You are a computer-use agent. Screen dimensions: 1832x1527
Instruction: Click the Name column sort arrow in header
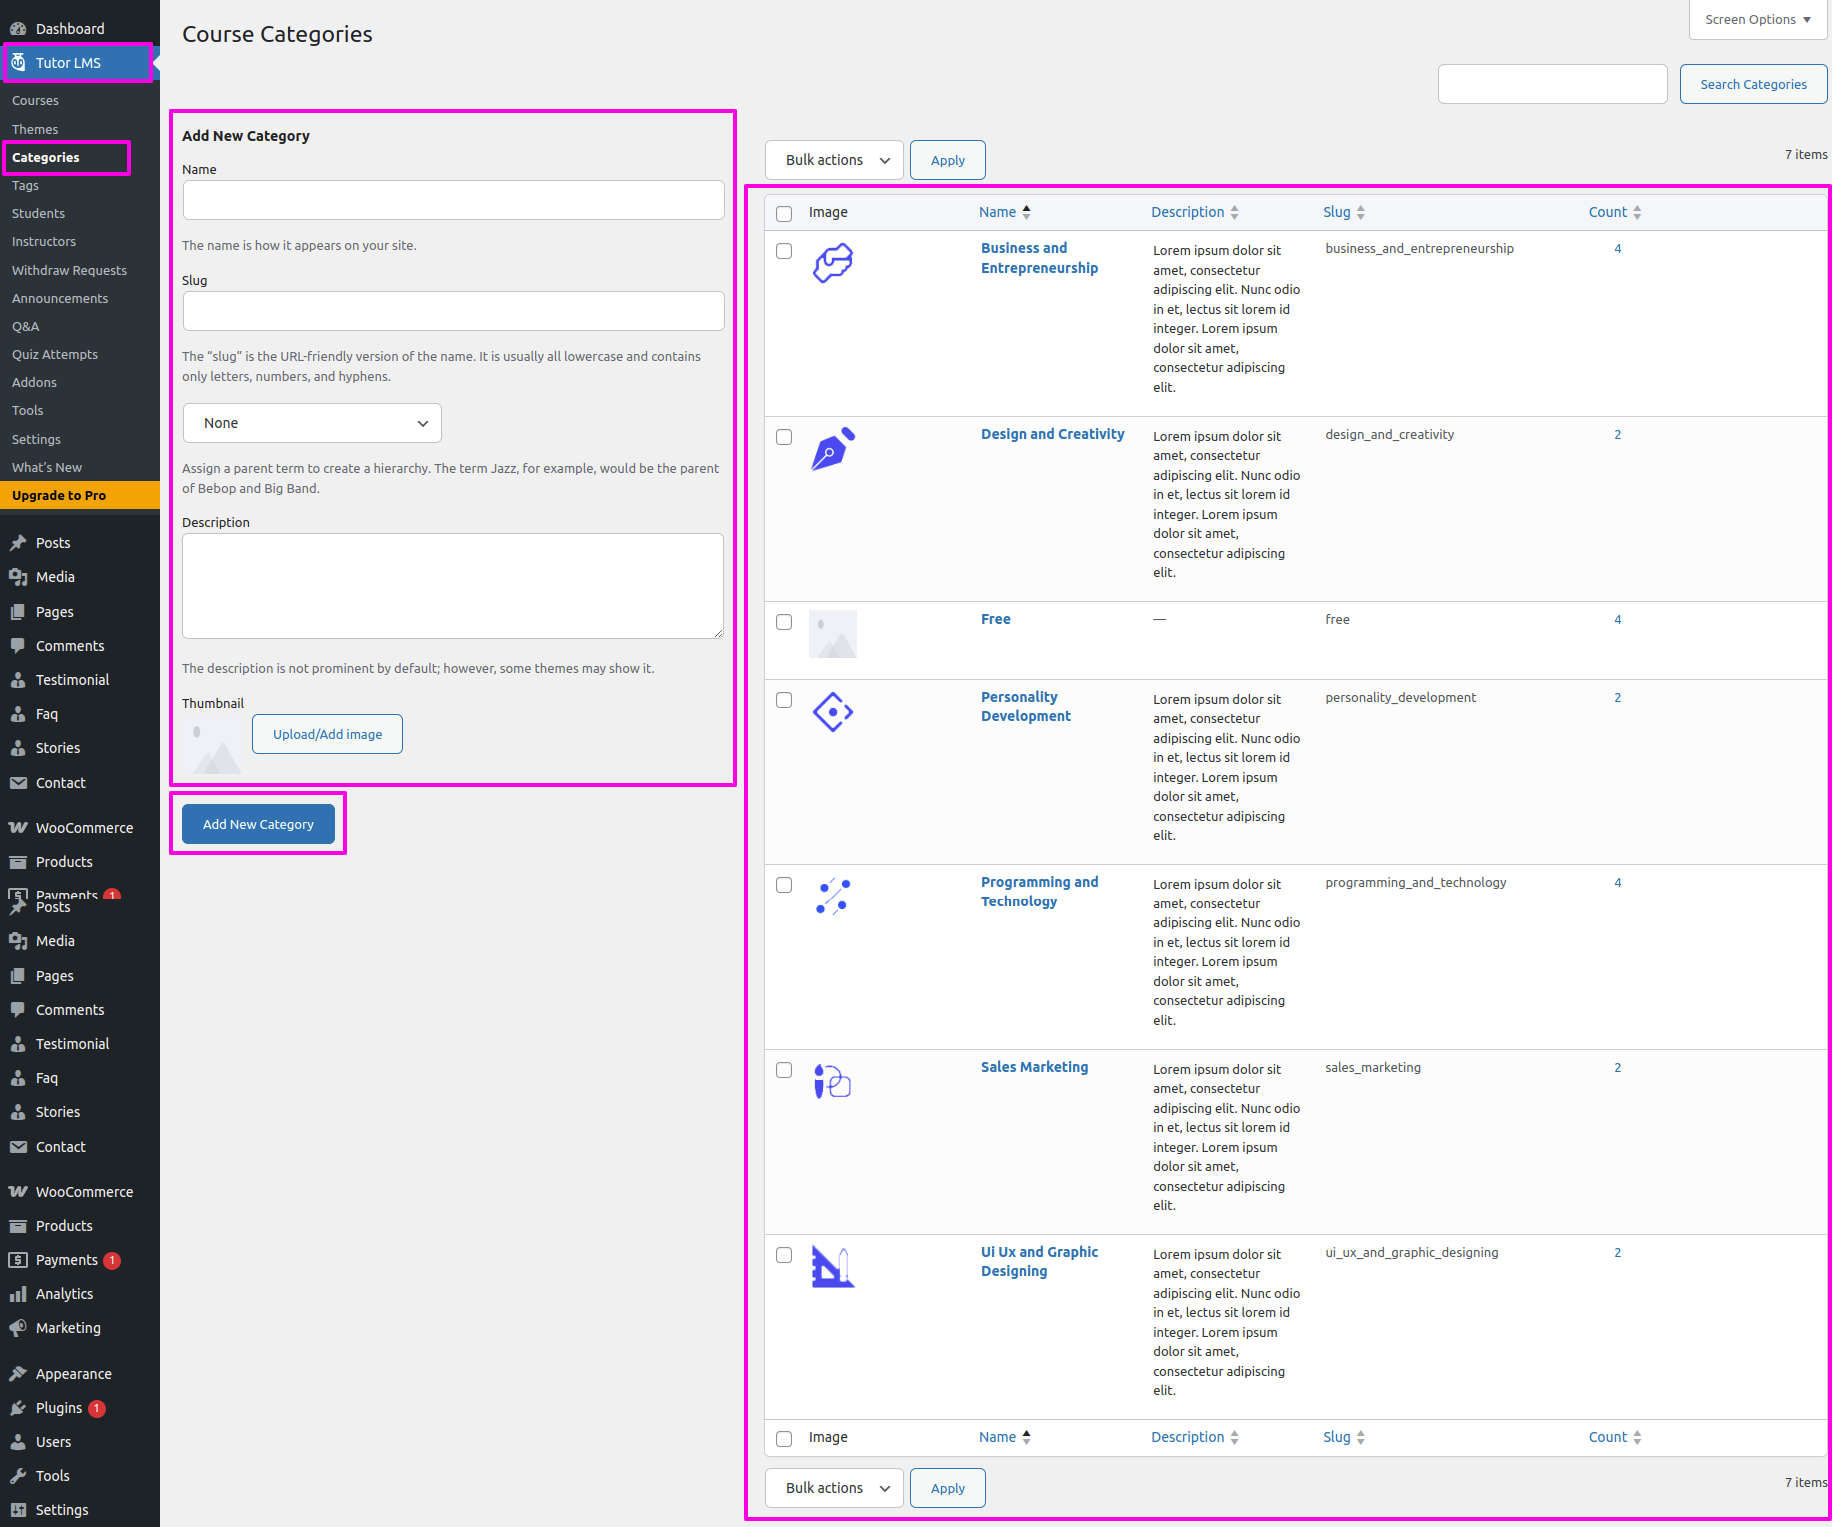[1026, 212]
